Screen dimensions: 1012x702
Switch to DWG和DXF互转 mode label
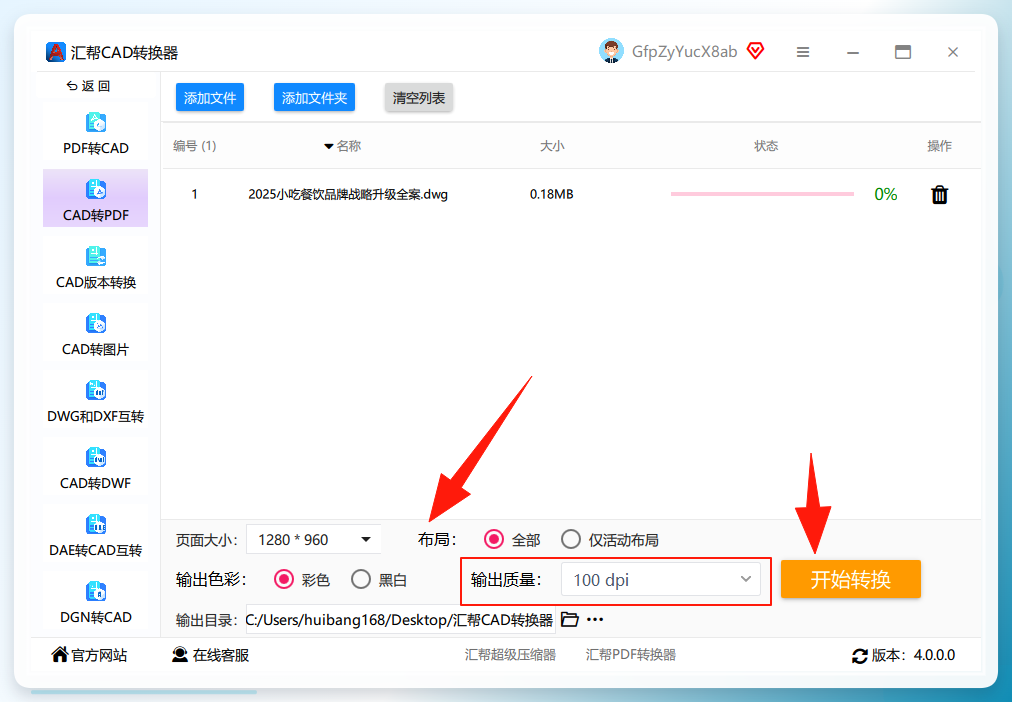[x=96, y=417]
